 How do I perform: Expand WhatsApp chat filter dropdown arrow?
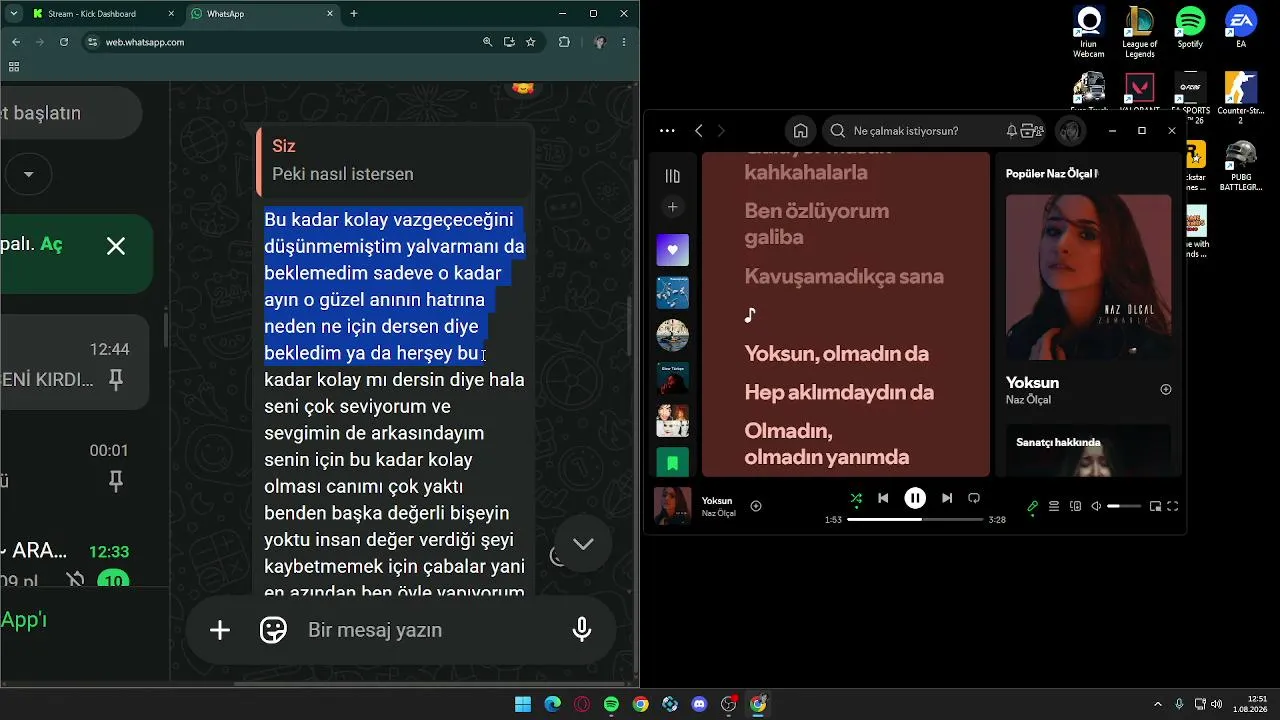tap(29, 175)
